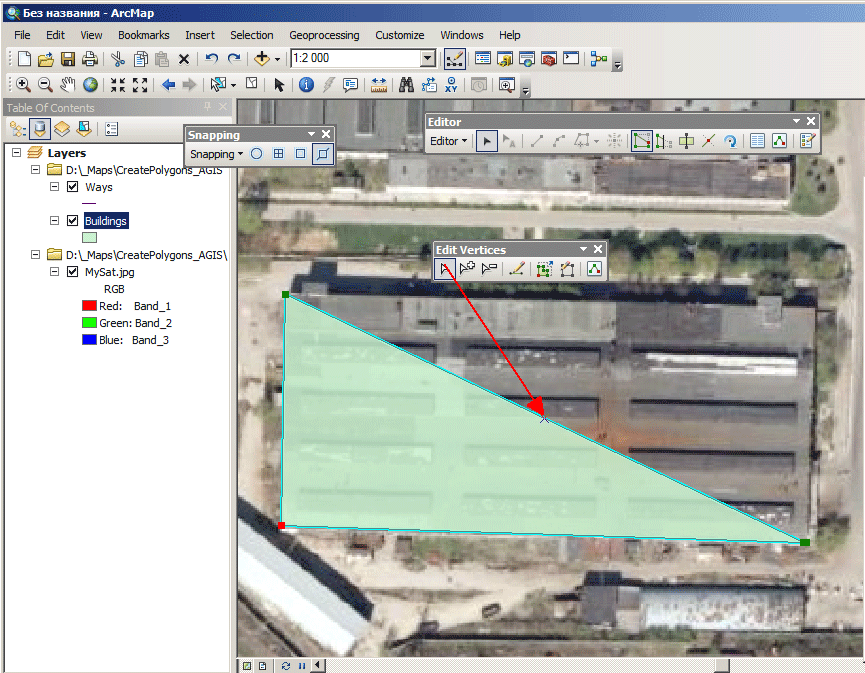Open the Snapping dropdown menu

pos(216,154)
